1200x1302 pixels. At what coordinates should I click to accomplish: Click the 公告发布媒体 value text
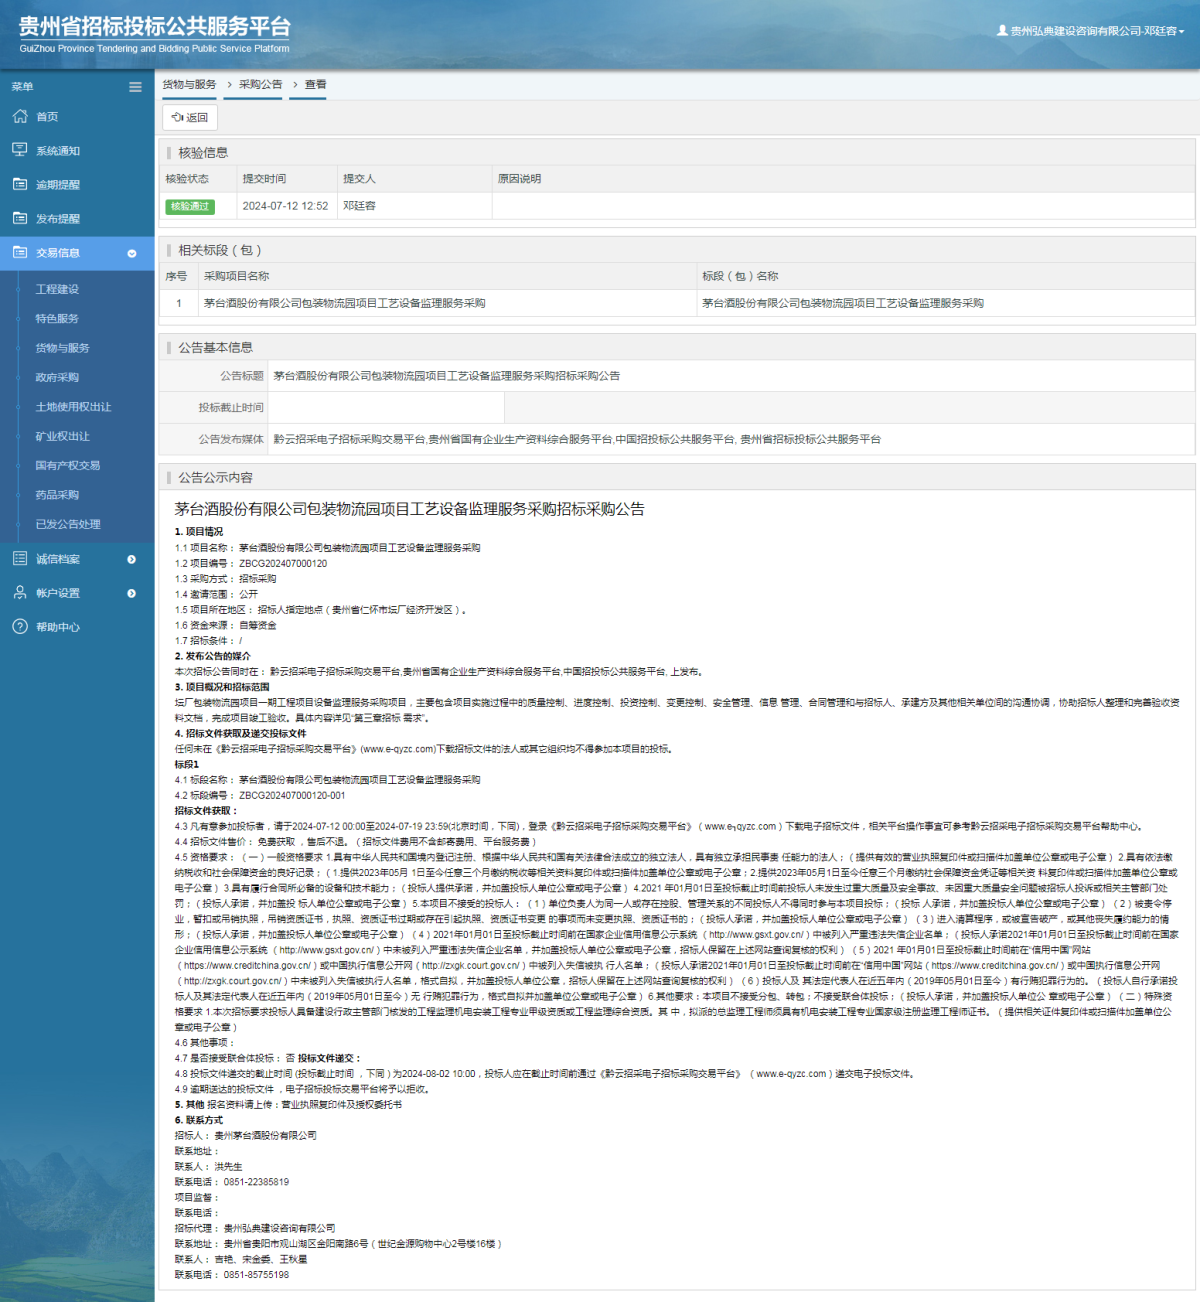[x=577, y=439]
